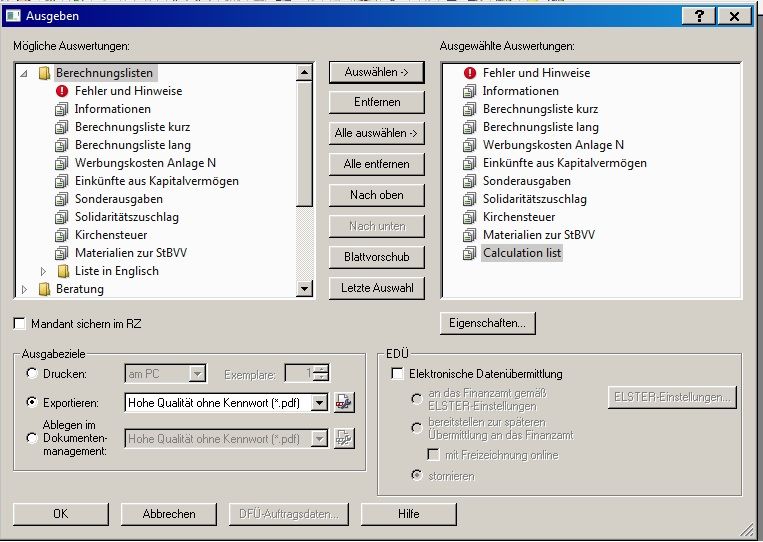Click the Werbungskosten Anlage N icon in the right list
Image resolution: width=763 pixels, height=542 pixels.
(469, 145)
